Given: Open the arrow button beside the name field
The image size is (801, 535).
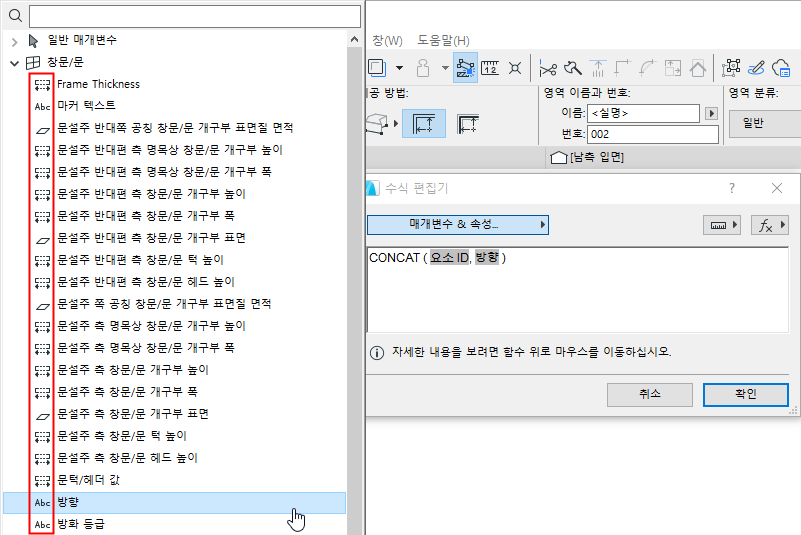Looking at the screenshot, I should point(711,113).
